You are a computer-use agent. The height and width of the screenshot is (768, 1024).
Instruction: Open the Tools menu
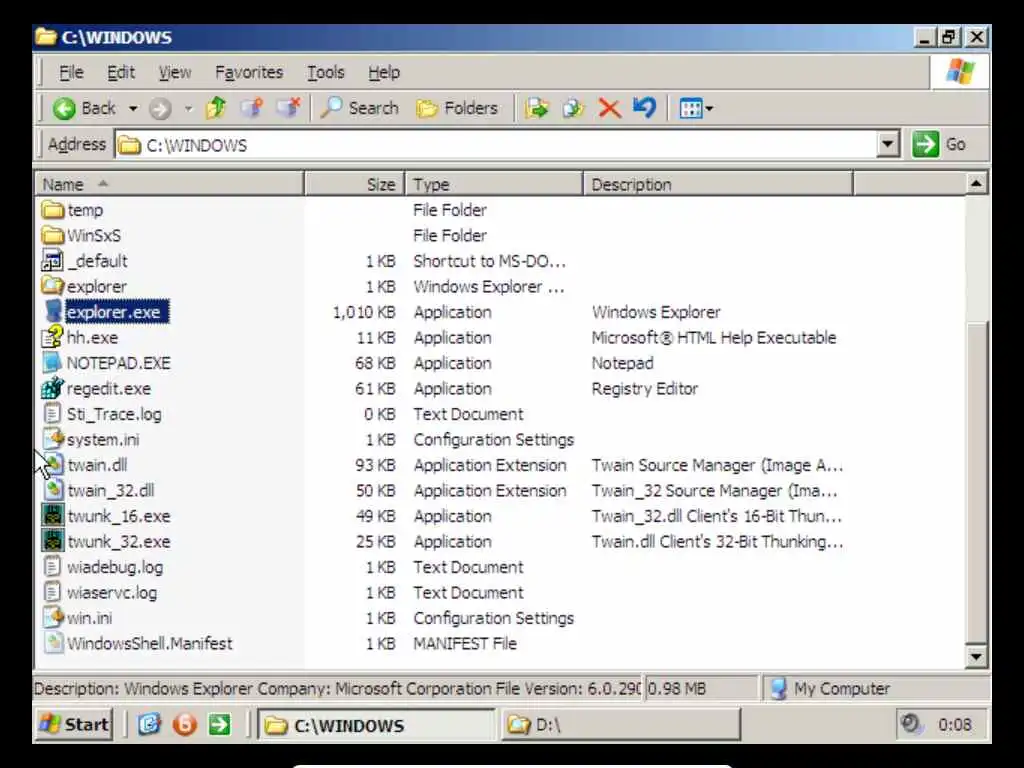(x=325, y=72)
